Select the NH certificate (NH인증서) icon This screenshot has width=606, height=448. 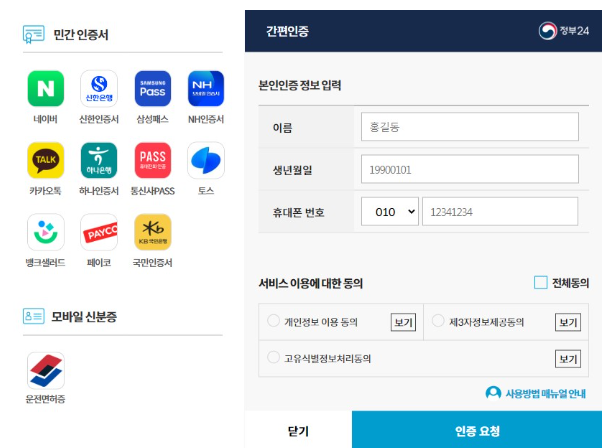[206, 89]
